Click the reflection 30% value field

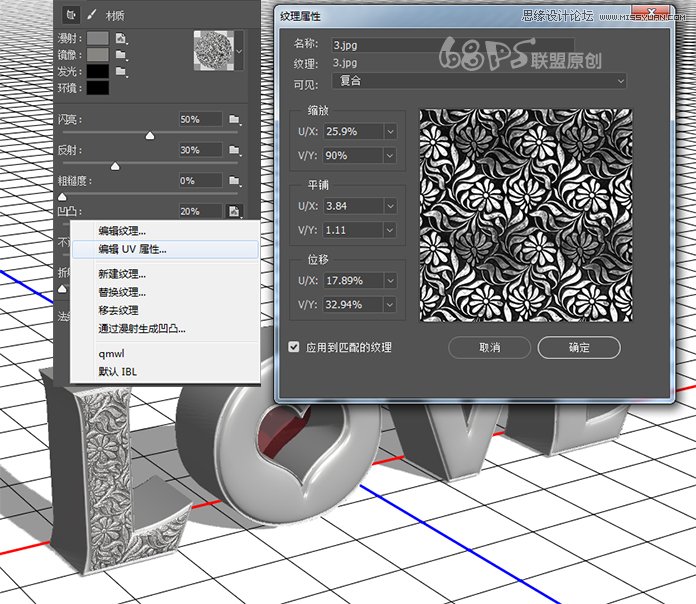(x=200, y=150)
